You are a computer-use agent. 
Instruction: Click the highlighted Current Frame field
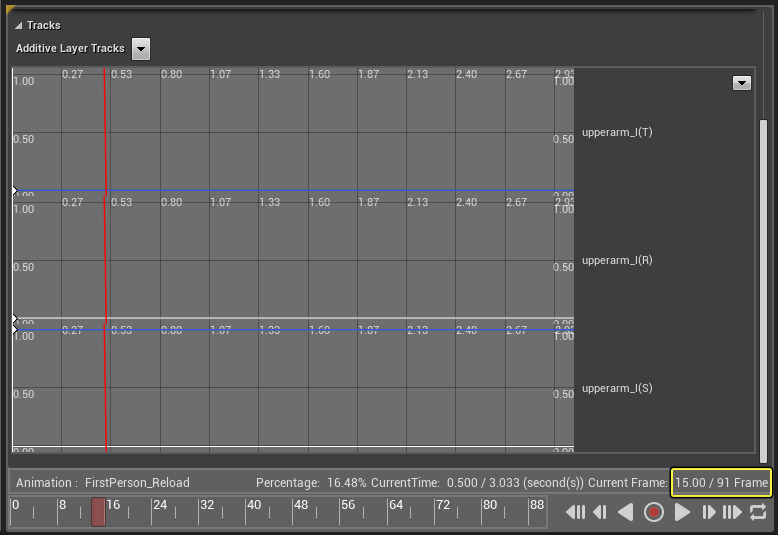pos(721,483)
